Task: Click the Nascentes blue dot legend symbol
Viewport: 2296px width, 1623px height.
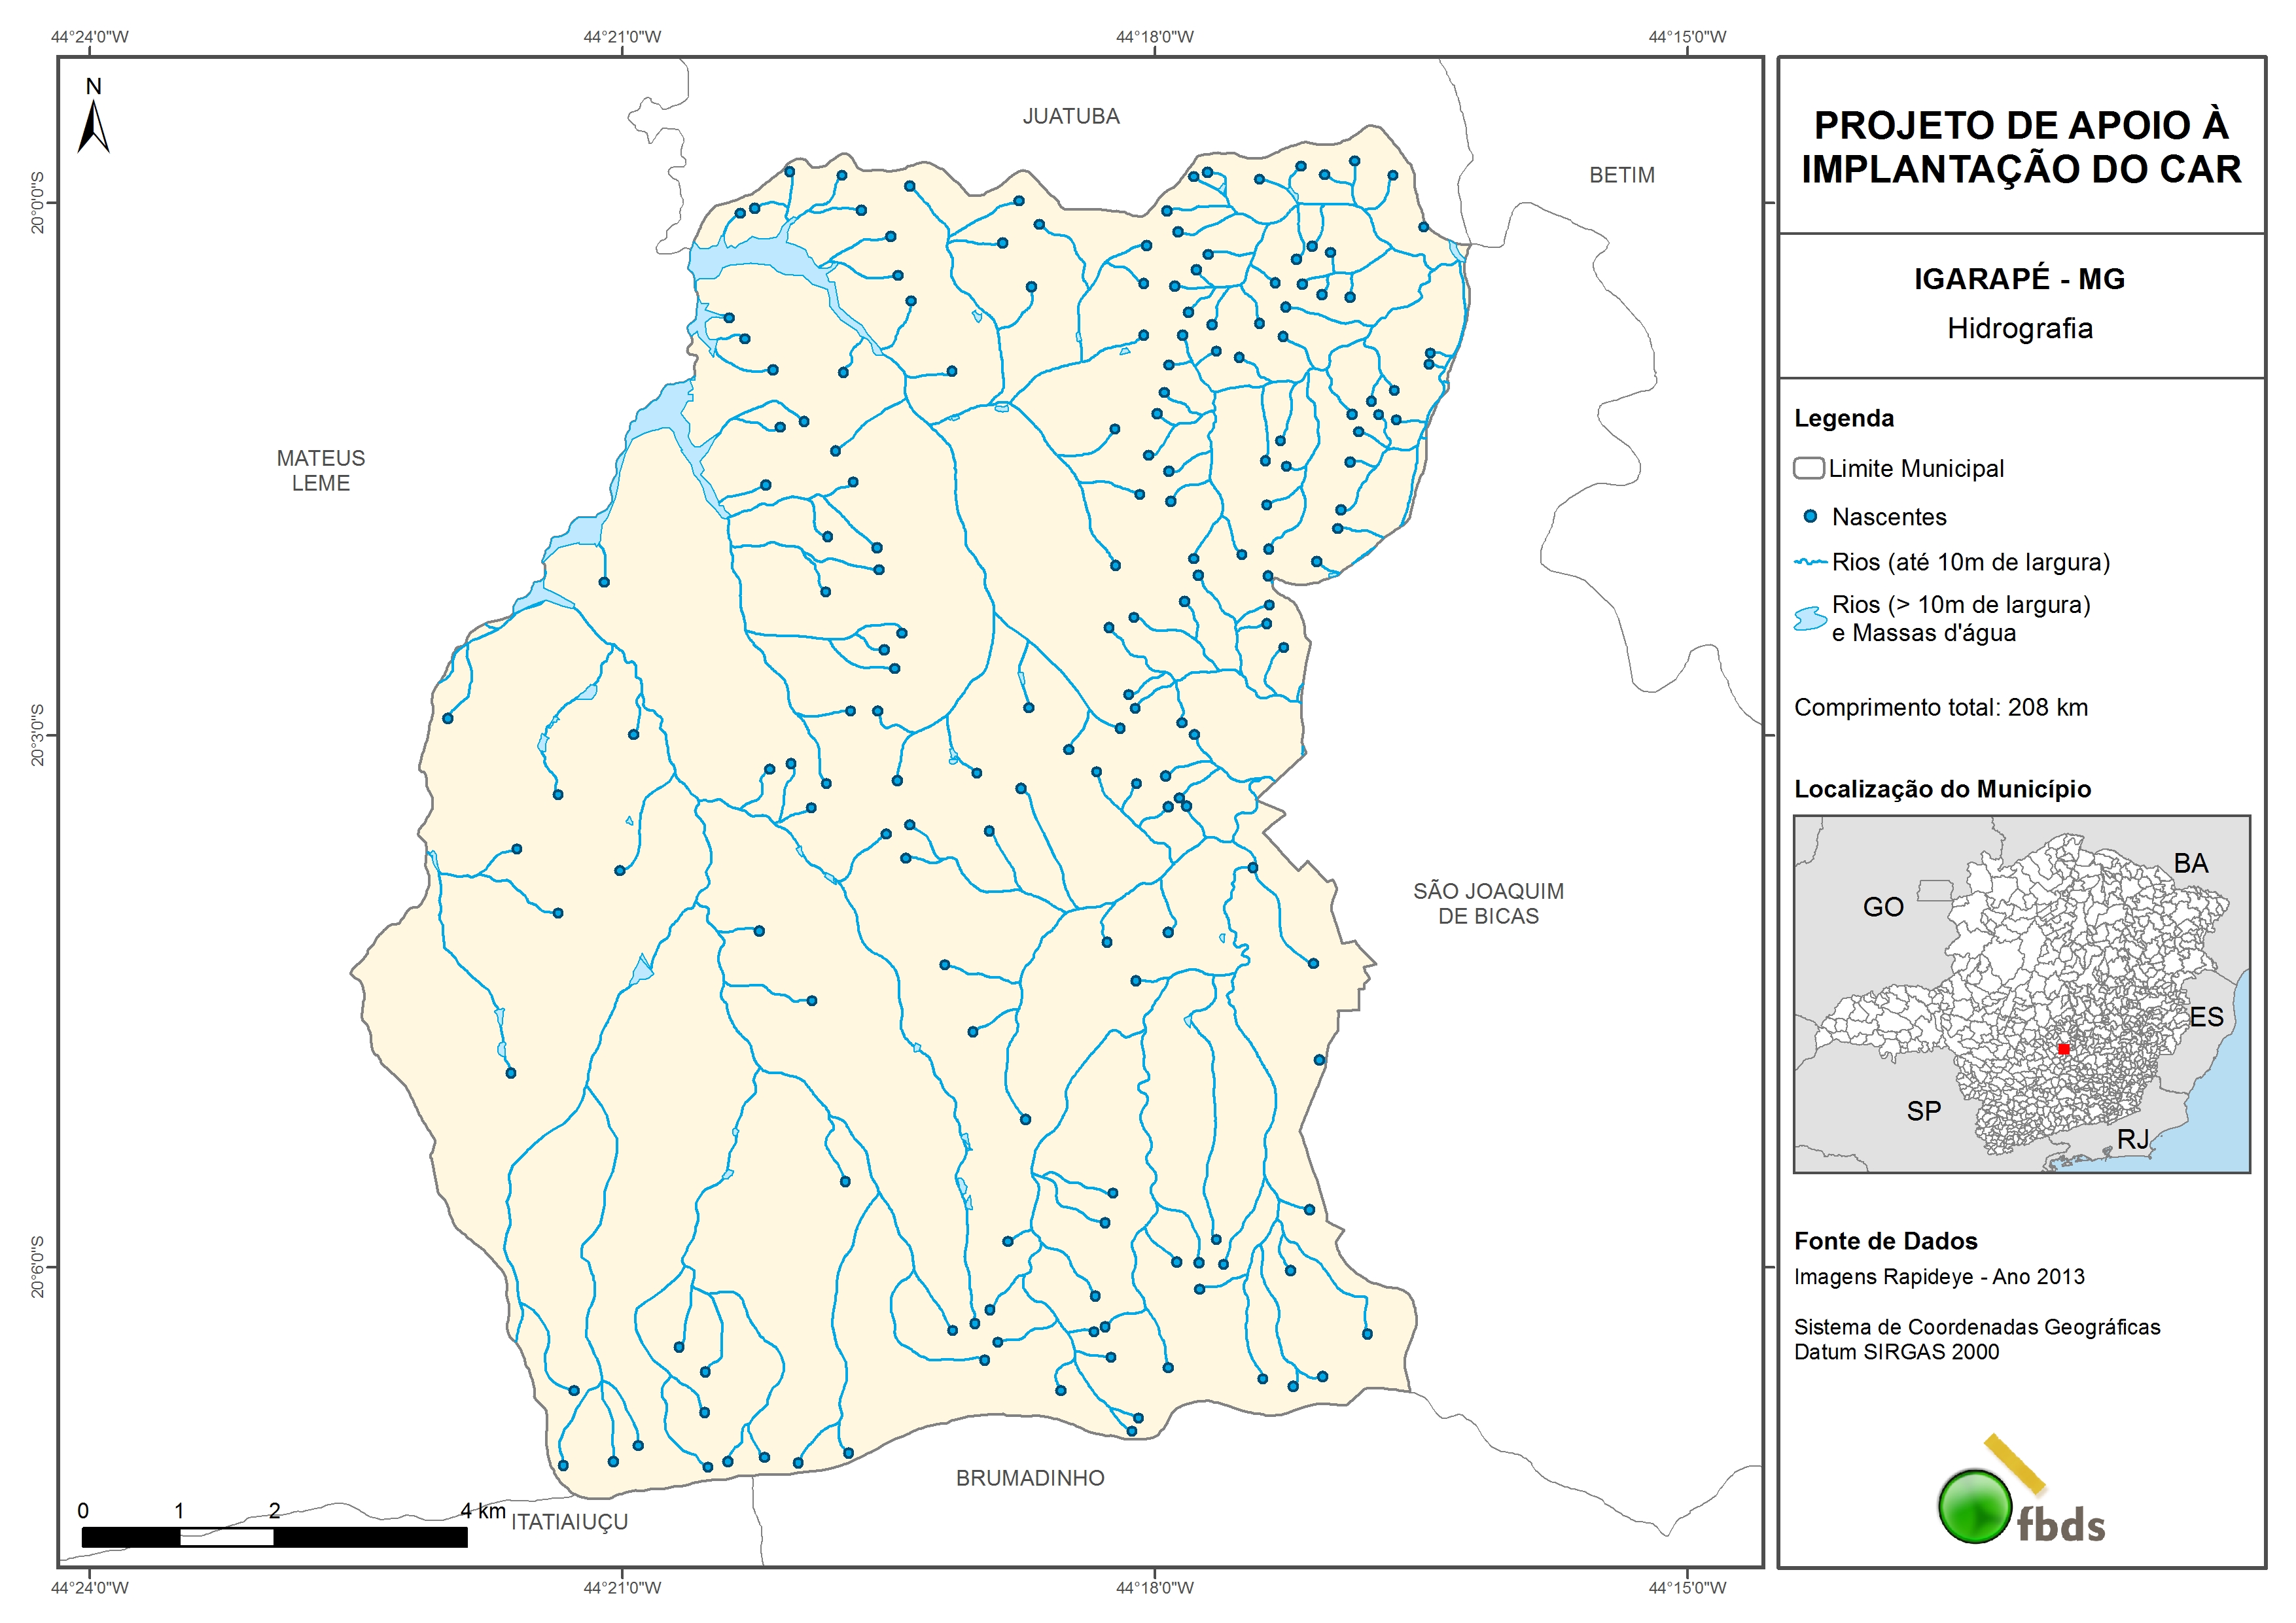Action: point(1810,517)
